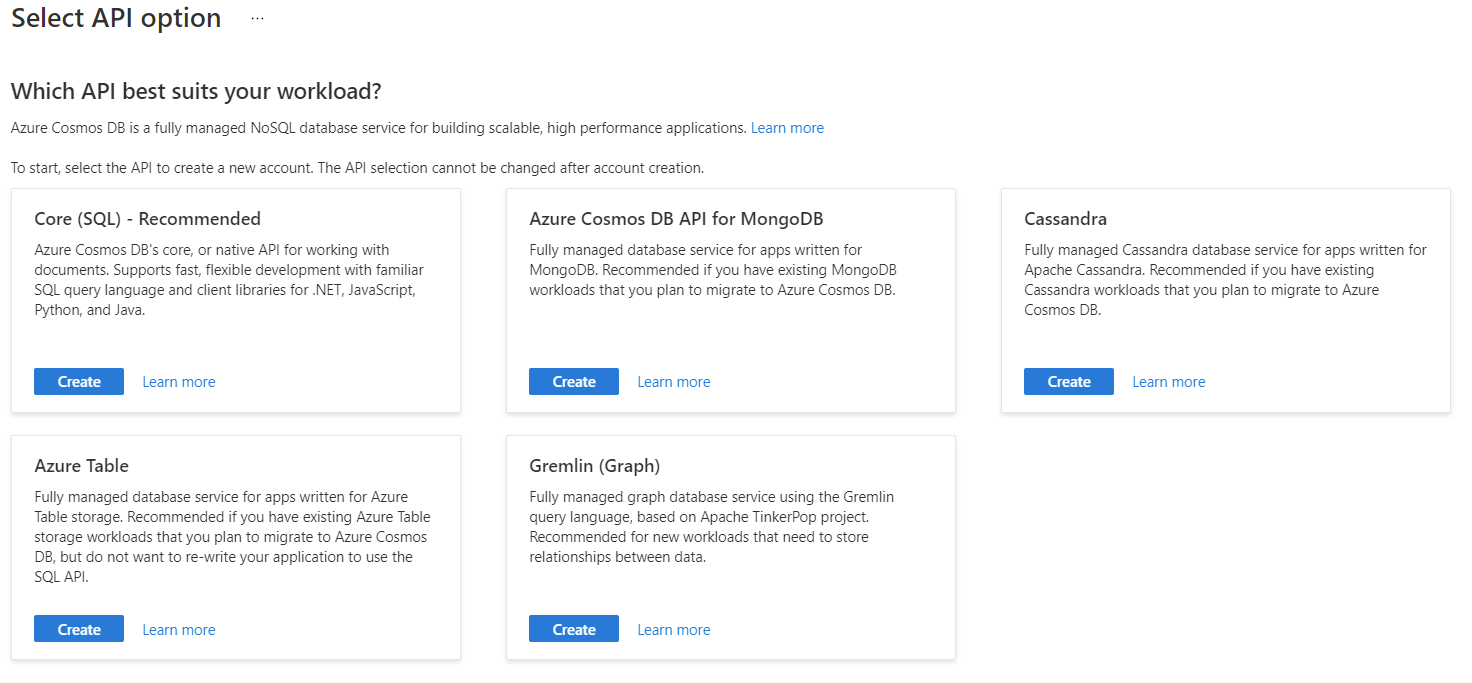This screenshot has height=683, width=1472.
Task: Open Learn more for the MongoDB API
Action: tap(673, 381)
